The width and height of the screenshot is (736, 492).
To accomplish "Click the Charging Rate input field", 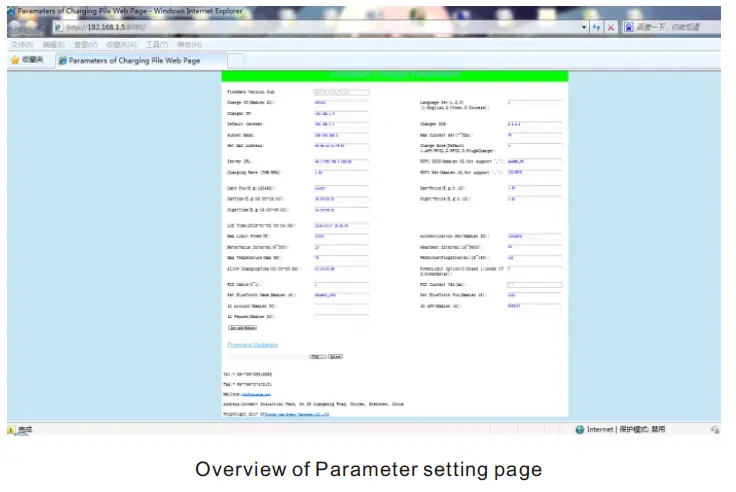I will (x=341, y=173).
